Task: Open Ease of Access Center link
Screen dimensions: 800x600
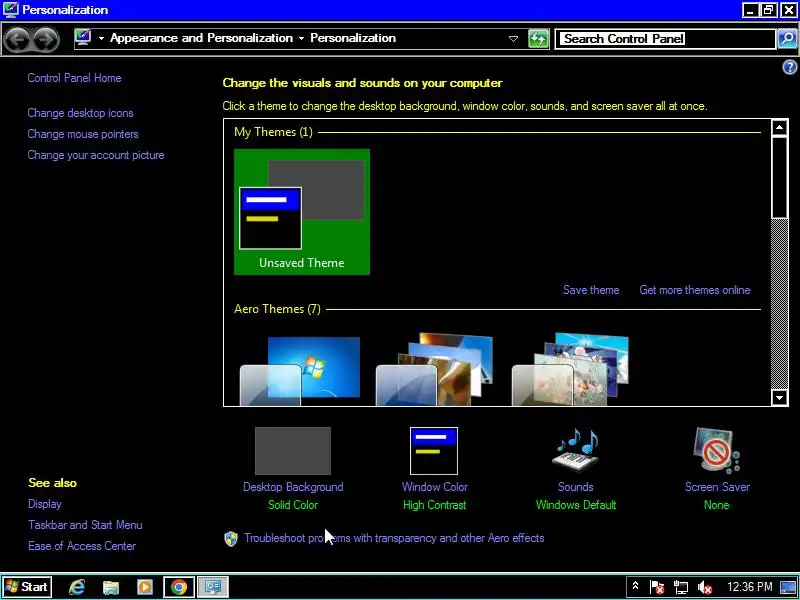Action: (82, 546)
